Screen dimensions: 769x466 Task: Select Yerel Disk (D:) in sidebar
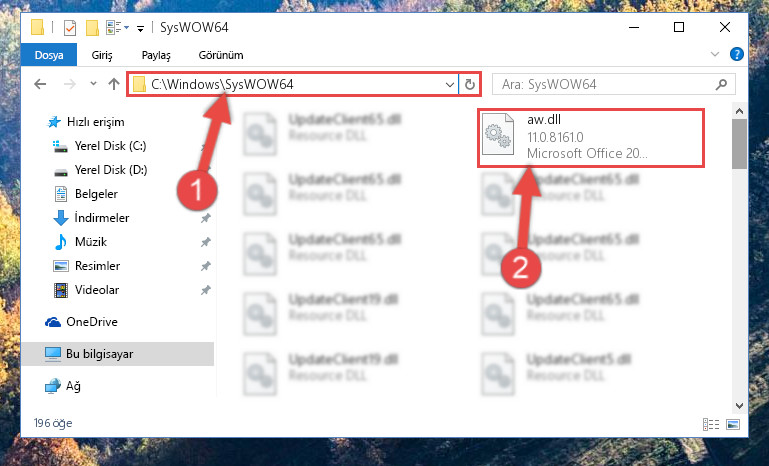pos(111,170)
